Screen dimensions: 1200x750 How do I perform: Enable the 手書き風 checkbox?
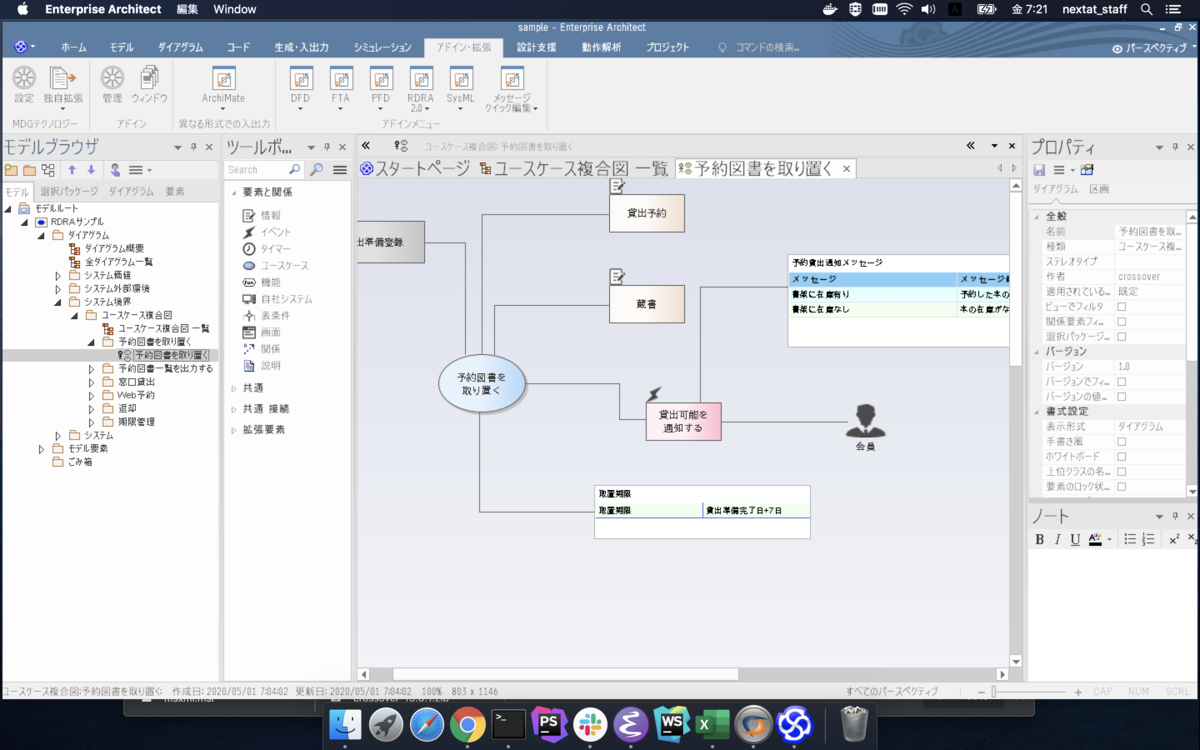click(1121, 442)
